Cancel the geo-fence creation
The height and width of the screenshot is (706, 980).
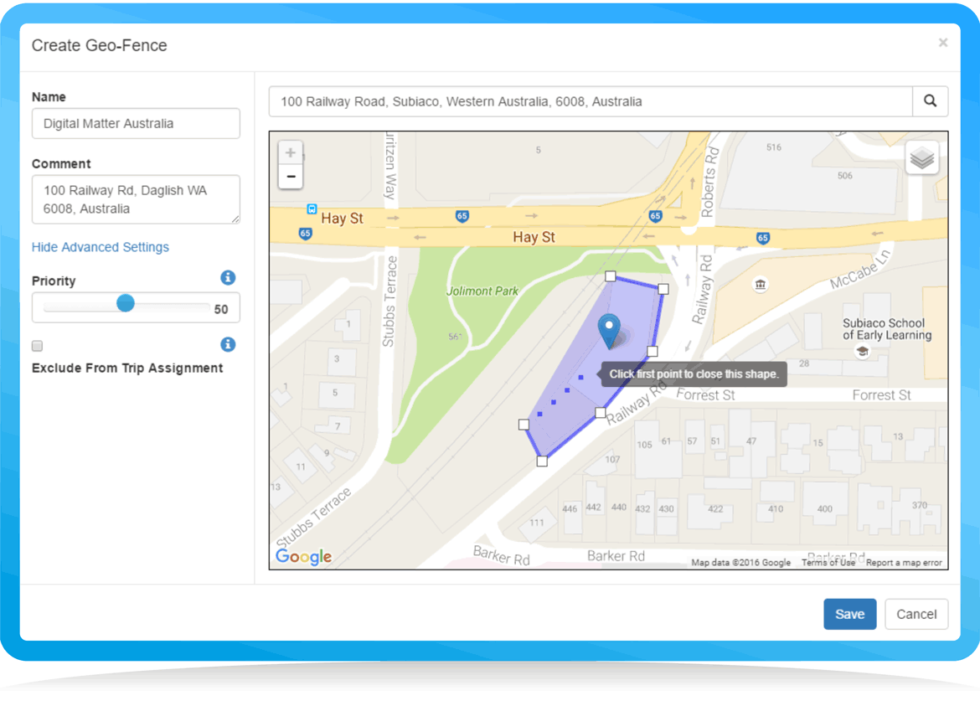coord(916,614)
